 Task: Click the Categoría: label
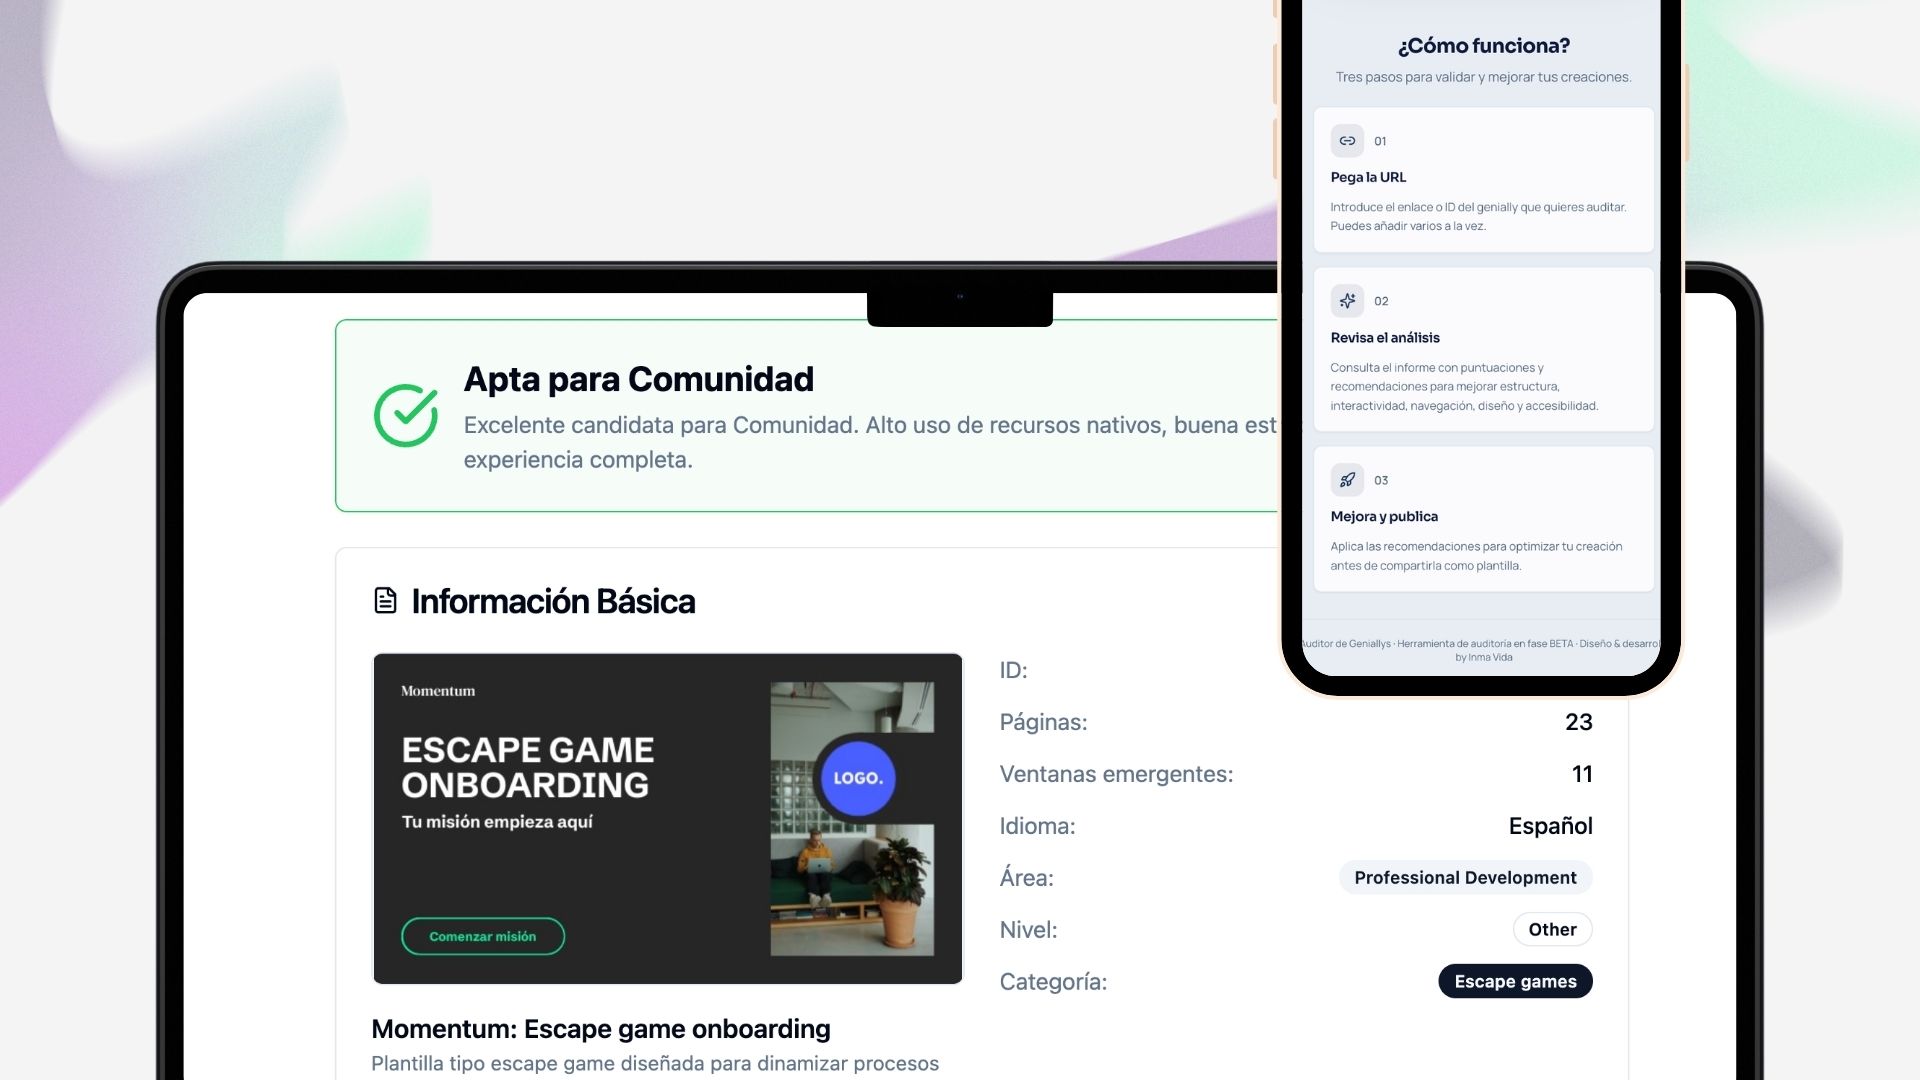(x=1053, y=982)
